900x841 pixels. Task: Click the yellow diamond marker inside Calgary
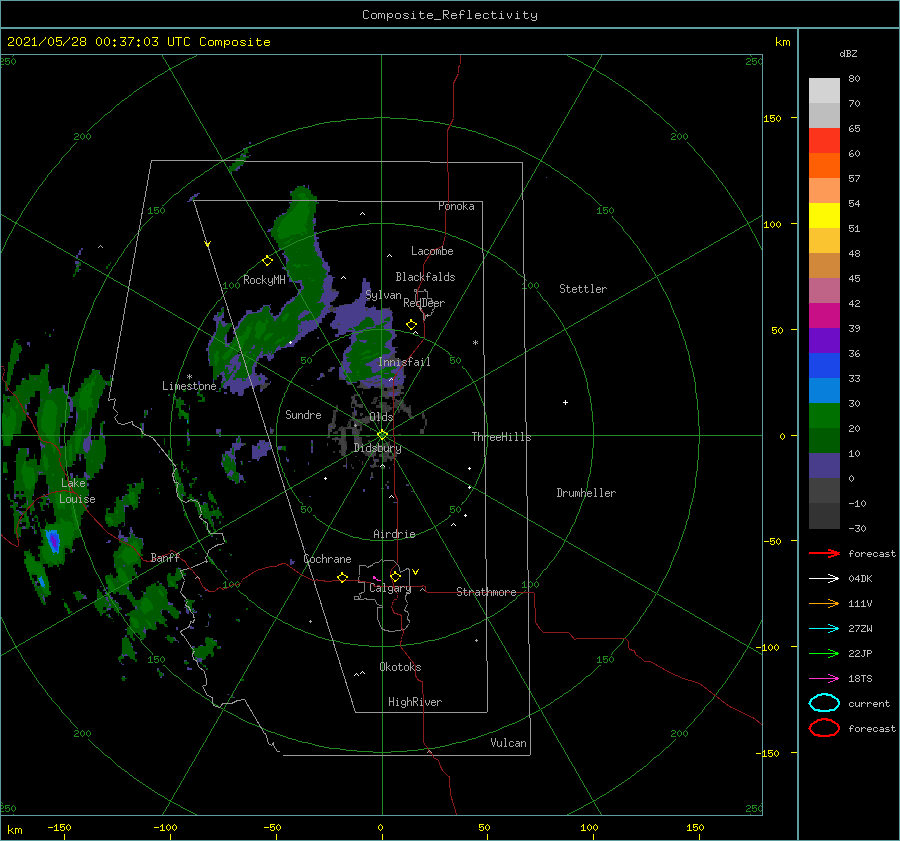[x=395, y=576]
